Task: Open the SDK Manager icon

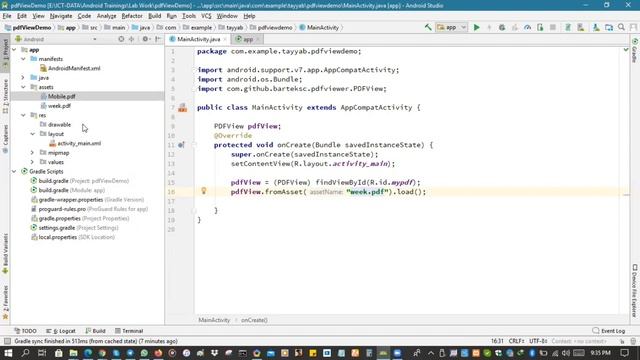Action: pyautogui.click(x=596, y=27)
